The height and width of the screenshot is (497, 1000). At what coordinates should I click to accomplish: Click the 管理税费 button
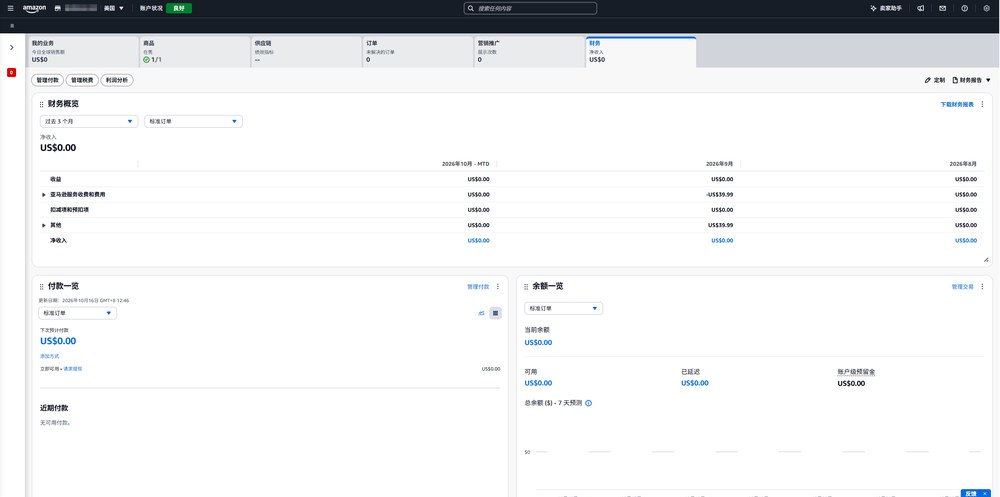(82, 80)
